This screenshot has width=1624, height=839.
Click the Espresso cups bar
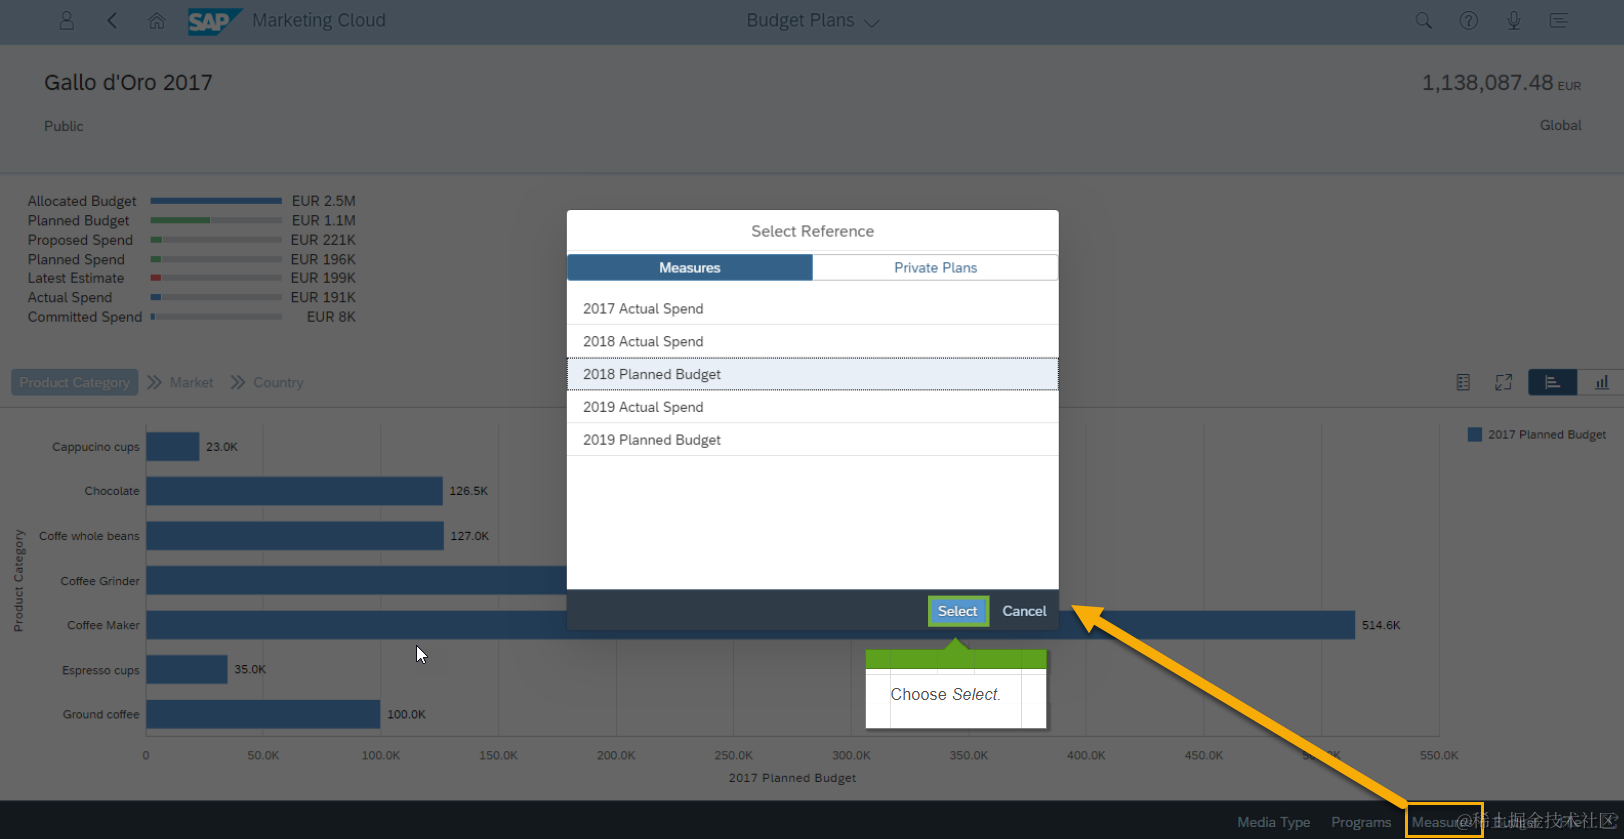(187, 670)
